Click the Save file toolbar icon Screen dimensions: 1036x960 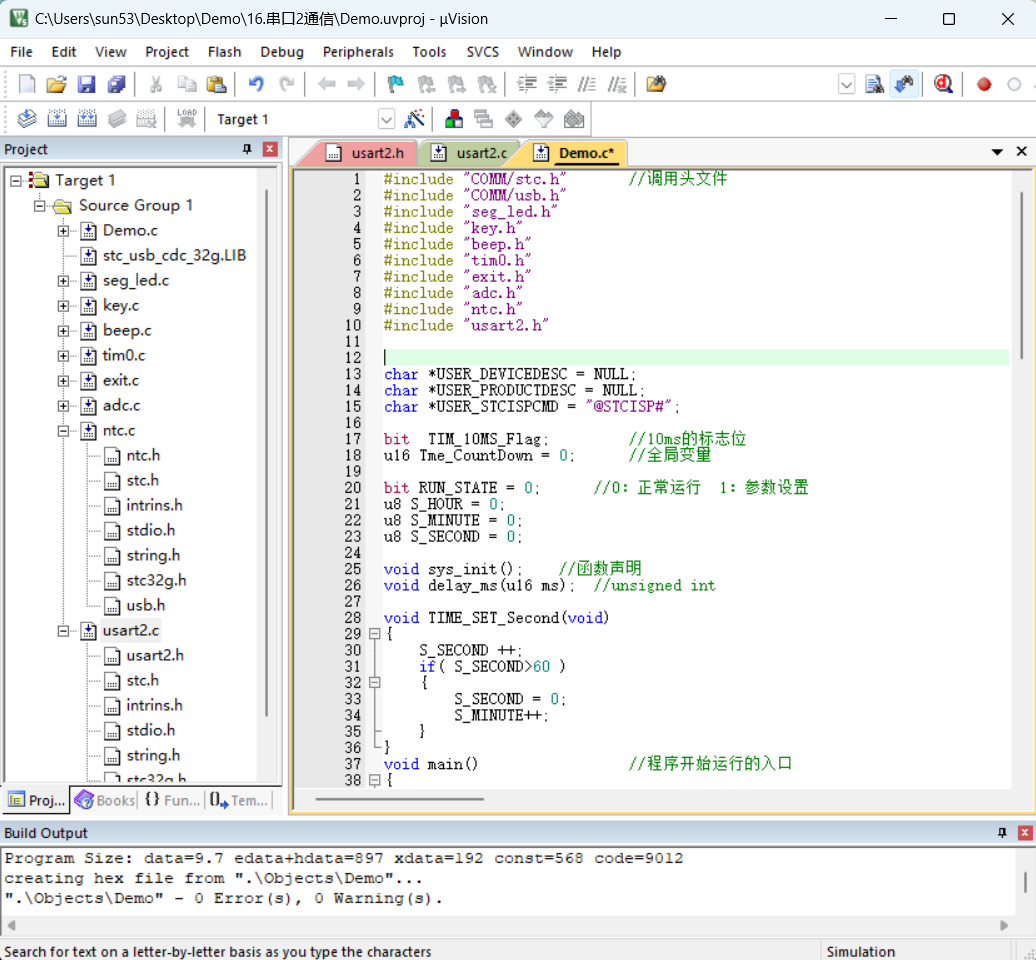click(87, 84)
